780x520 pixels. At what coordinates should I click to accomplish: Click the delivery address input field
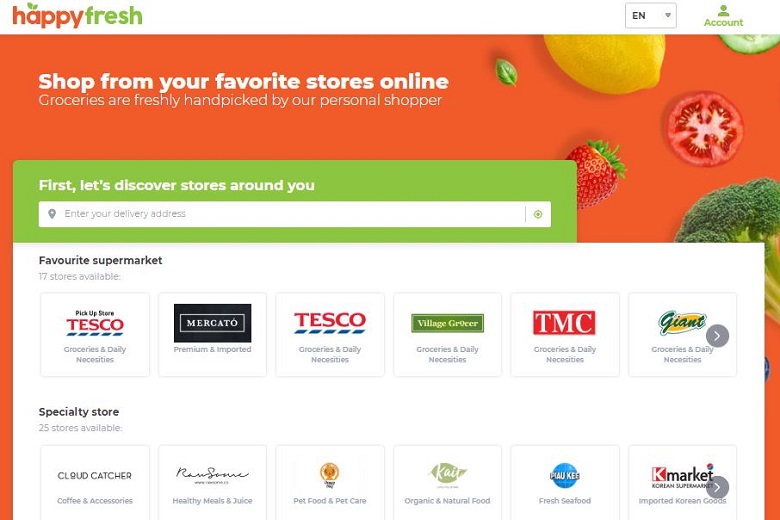pos(294,214)
